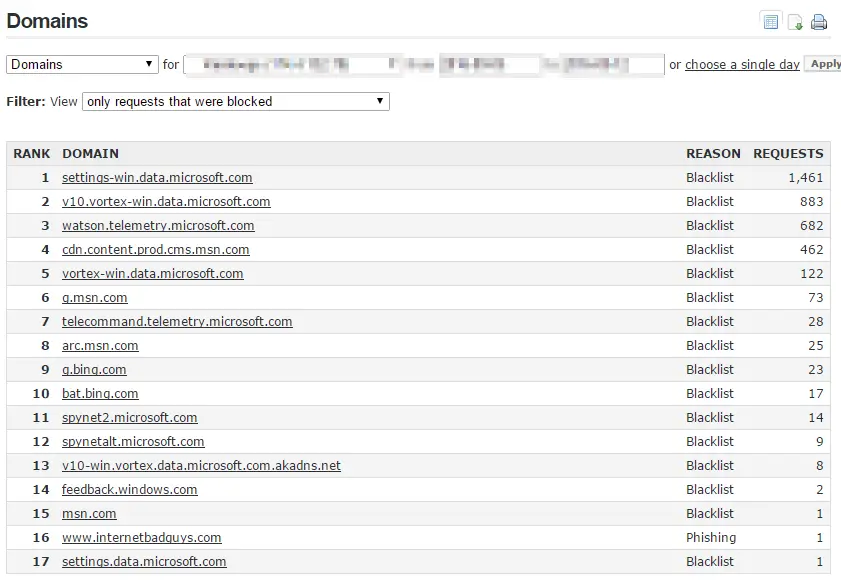Open watson.telemetry.microsoft.com link

click(x=158, y=225)
